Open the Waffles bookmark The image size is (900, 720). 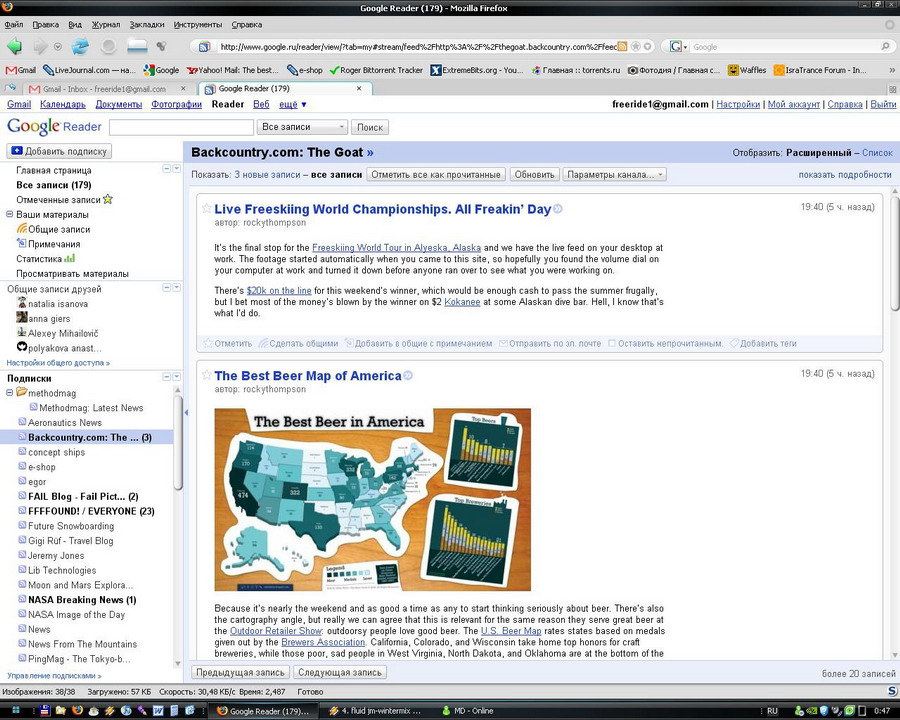click(x=747, y=70)
